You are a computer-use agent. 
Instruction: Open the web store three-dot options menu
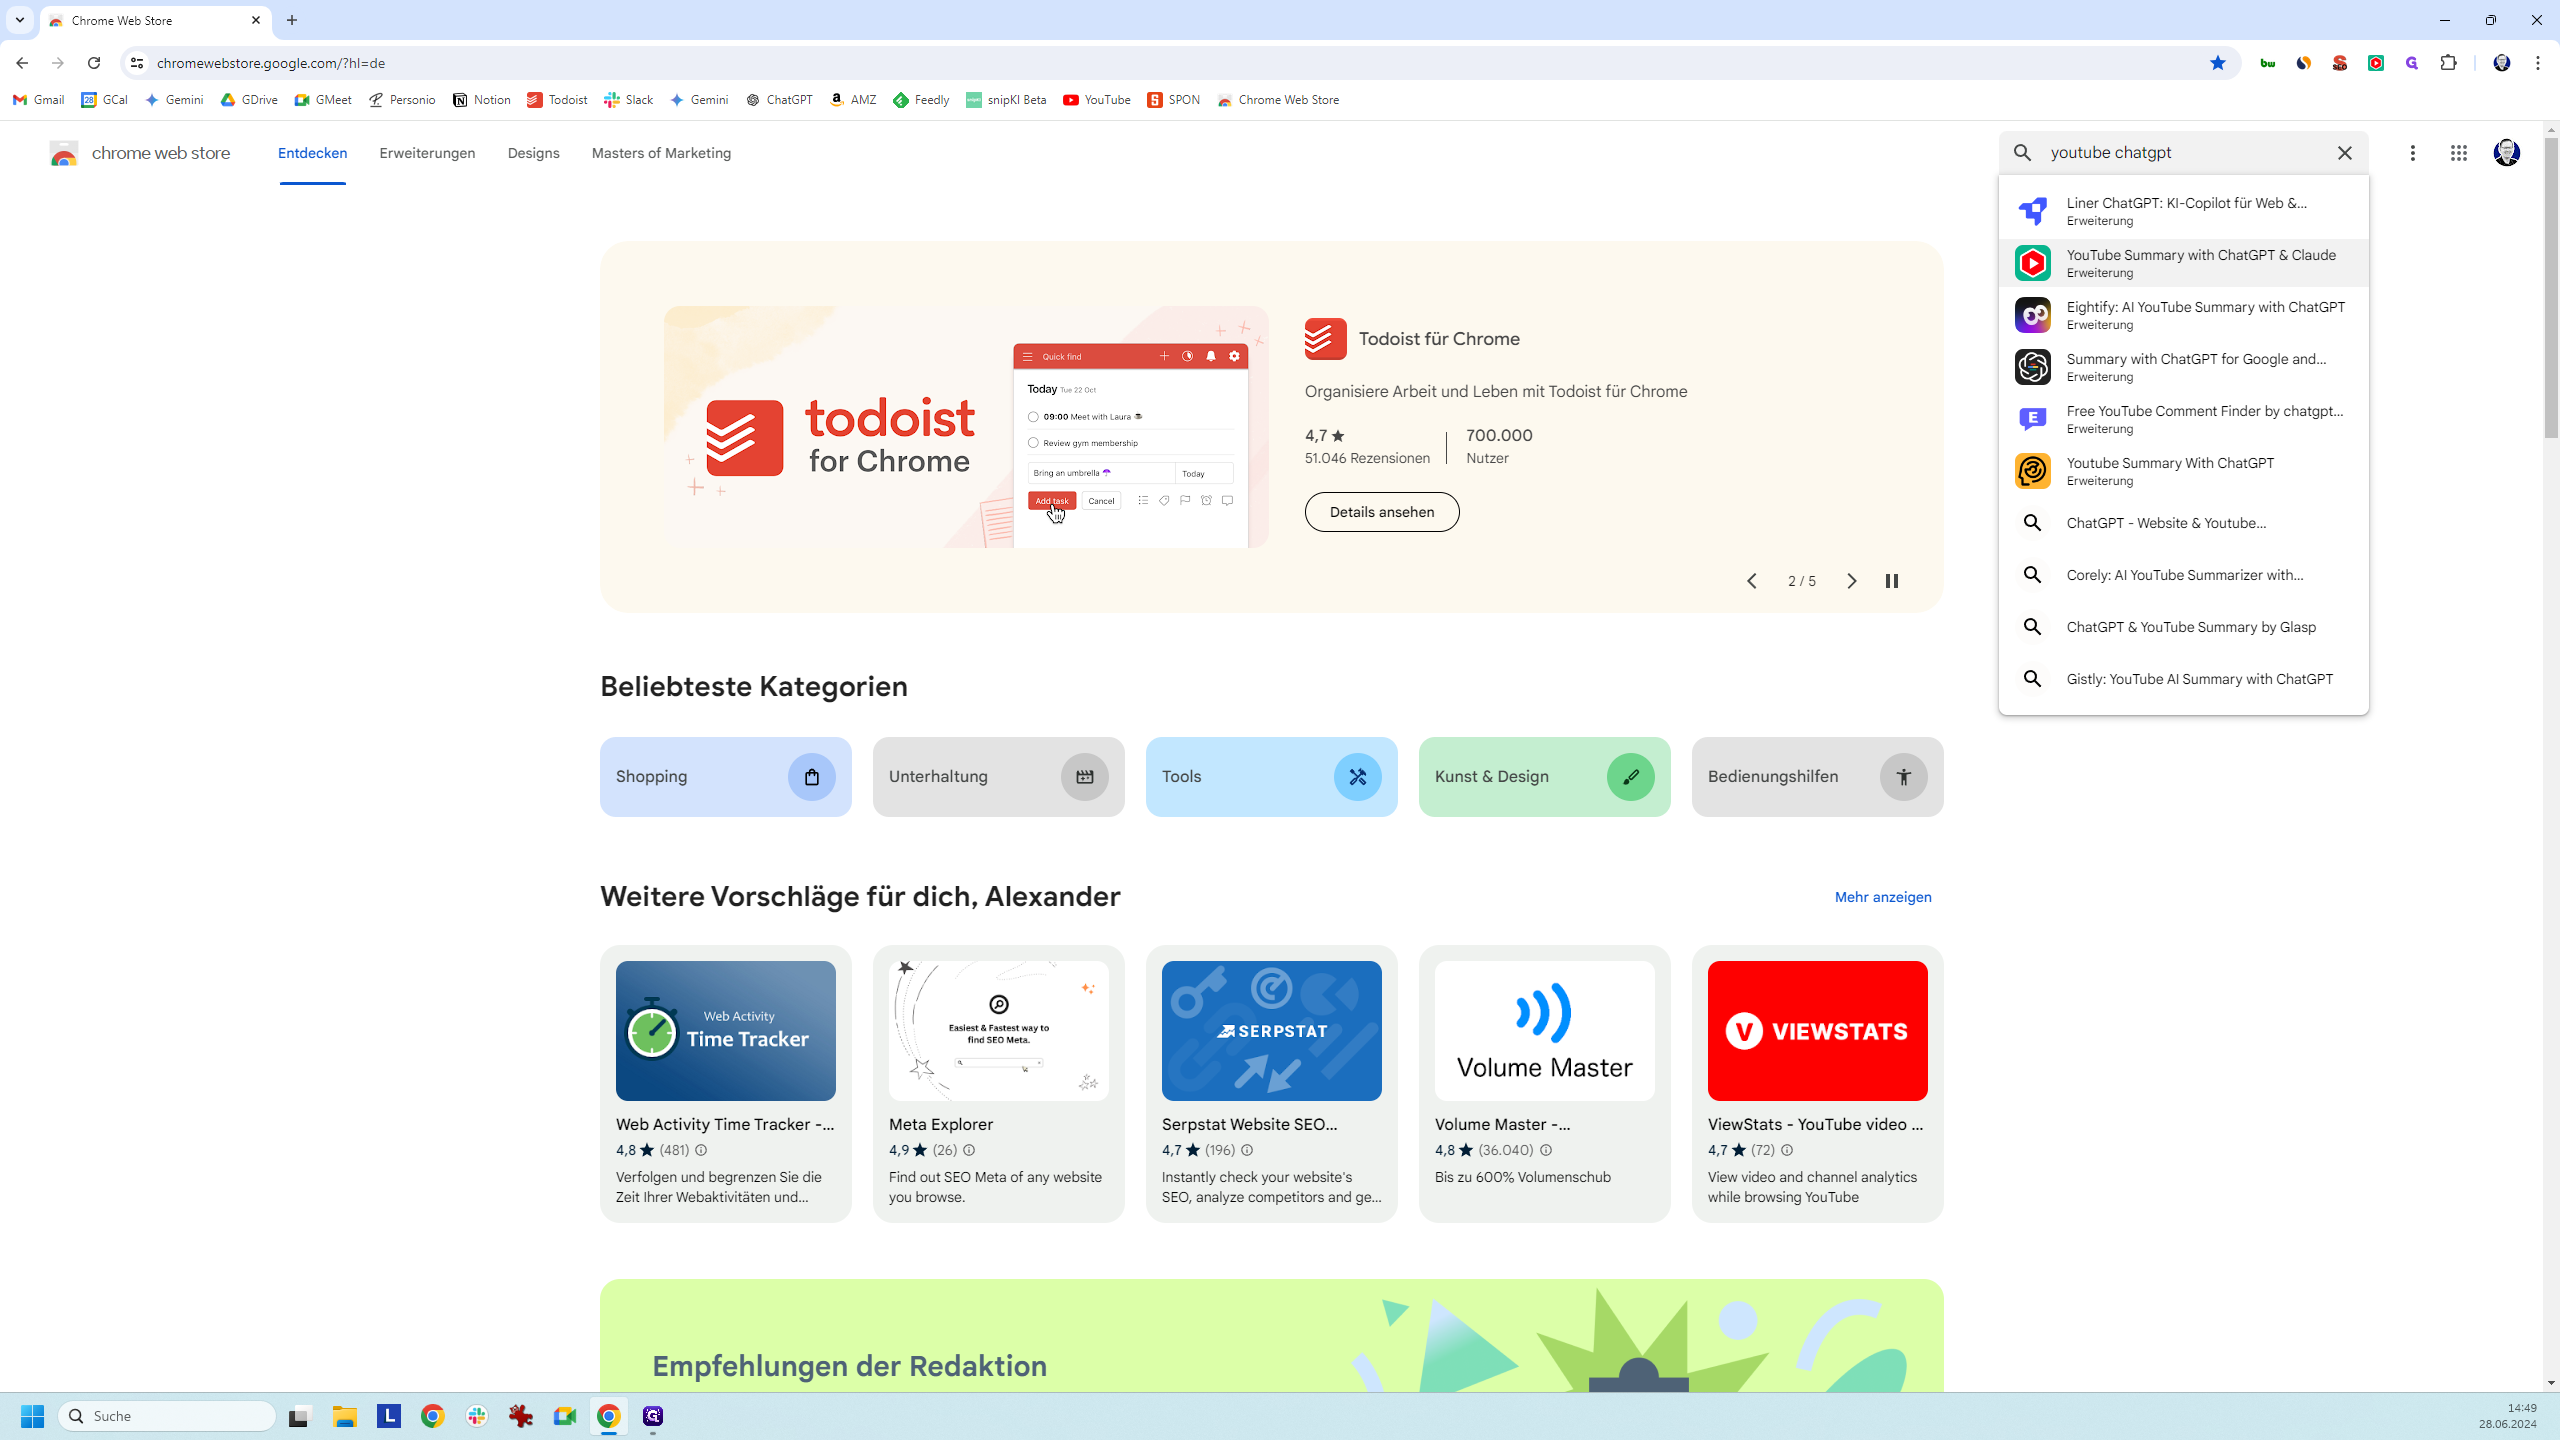click(x=2413, y=153)
